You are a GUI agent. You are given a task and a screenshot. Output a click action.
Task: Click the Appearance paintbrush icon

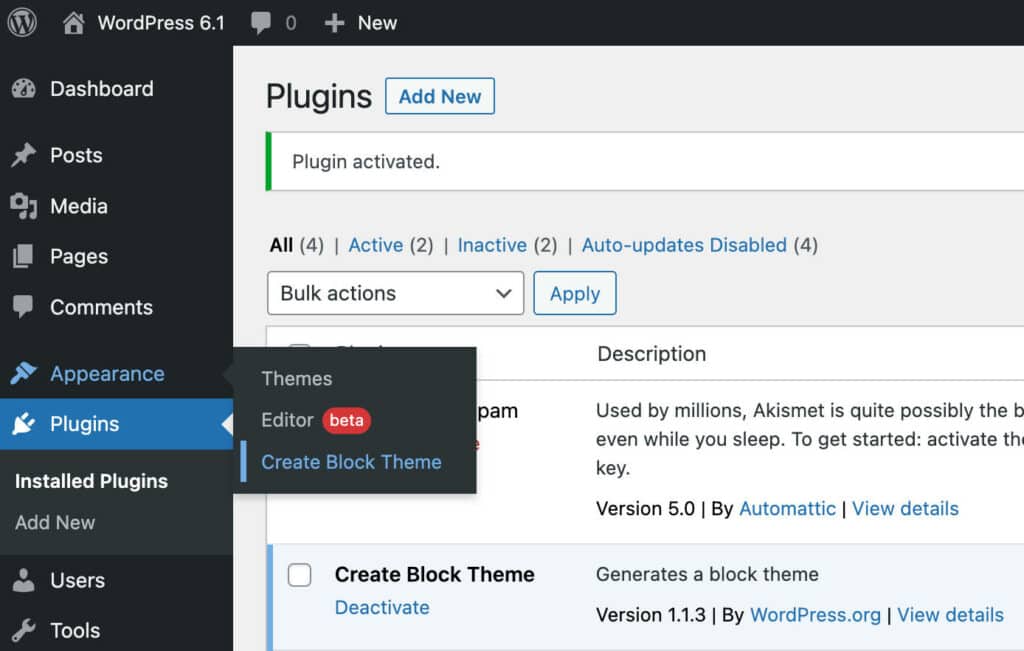25,373
